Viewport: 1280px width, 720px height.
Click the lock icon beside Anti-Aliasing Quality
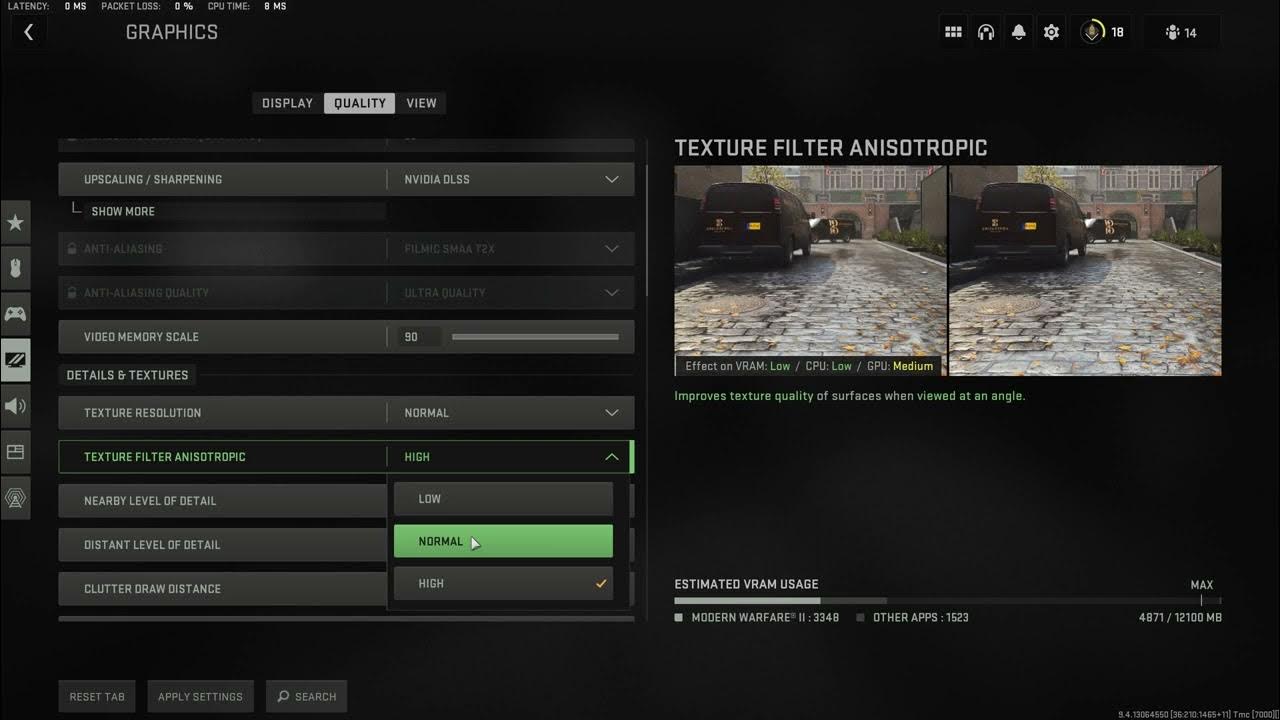72,292
